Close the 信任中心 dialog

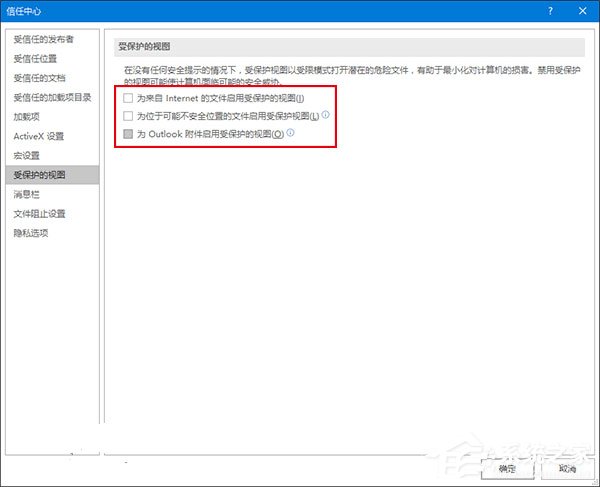coord(582,11)
